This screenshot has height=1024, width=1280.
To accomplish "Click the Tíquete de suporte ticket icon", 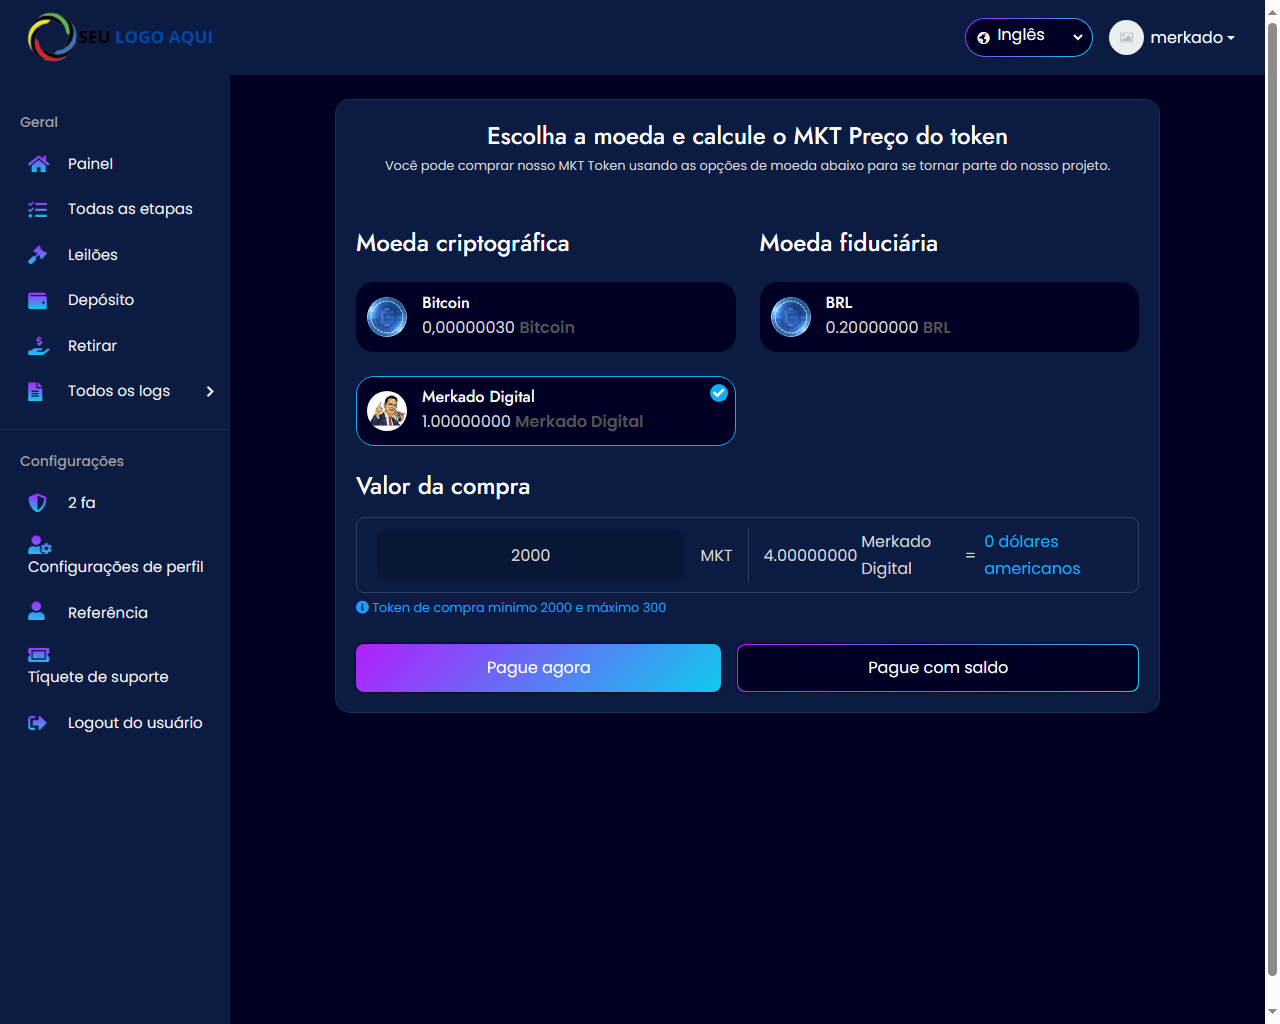I will coord(39,655).
